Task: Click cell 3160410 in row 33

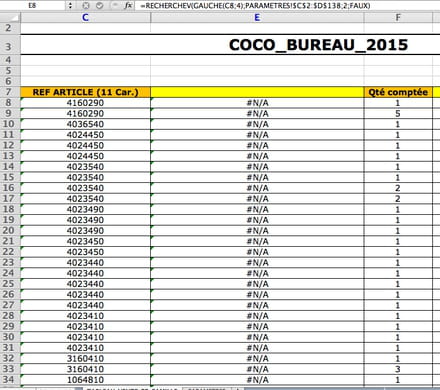Action: (85, 369)
